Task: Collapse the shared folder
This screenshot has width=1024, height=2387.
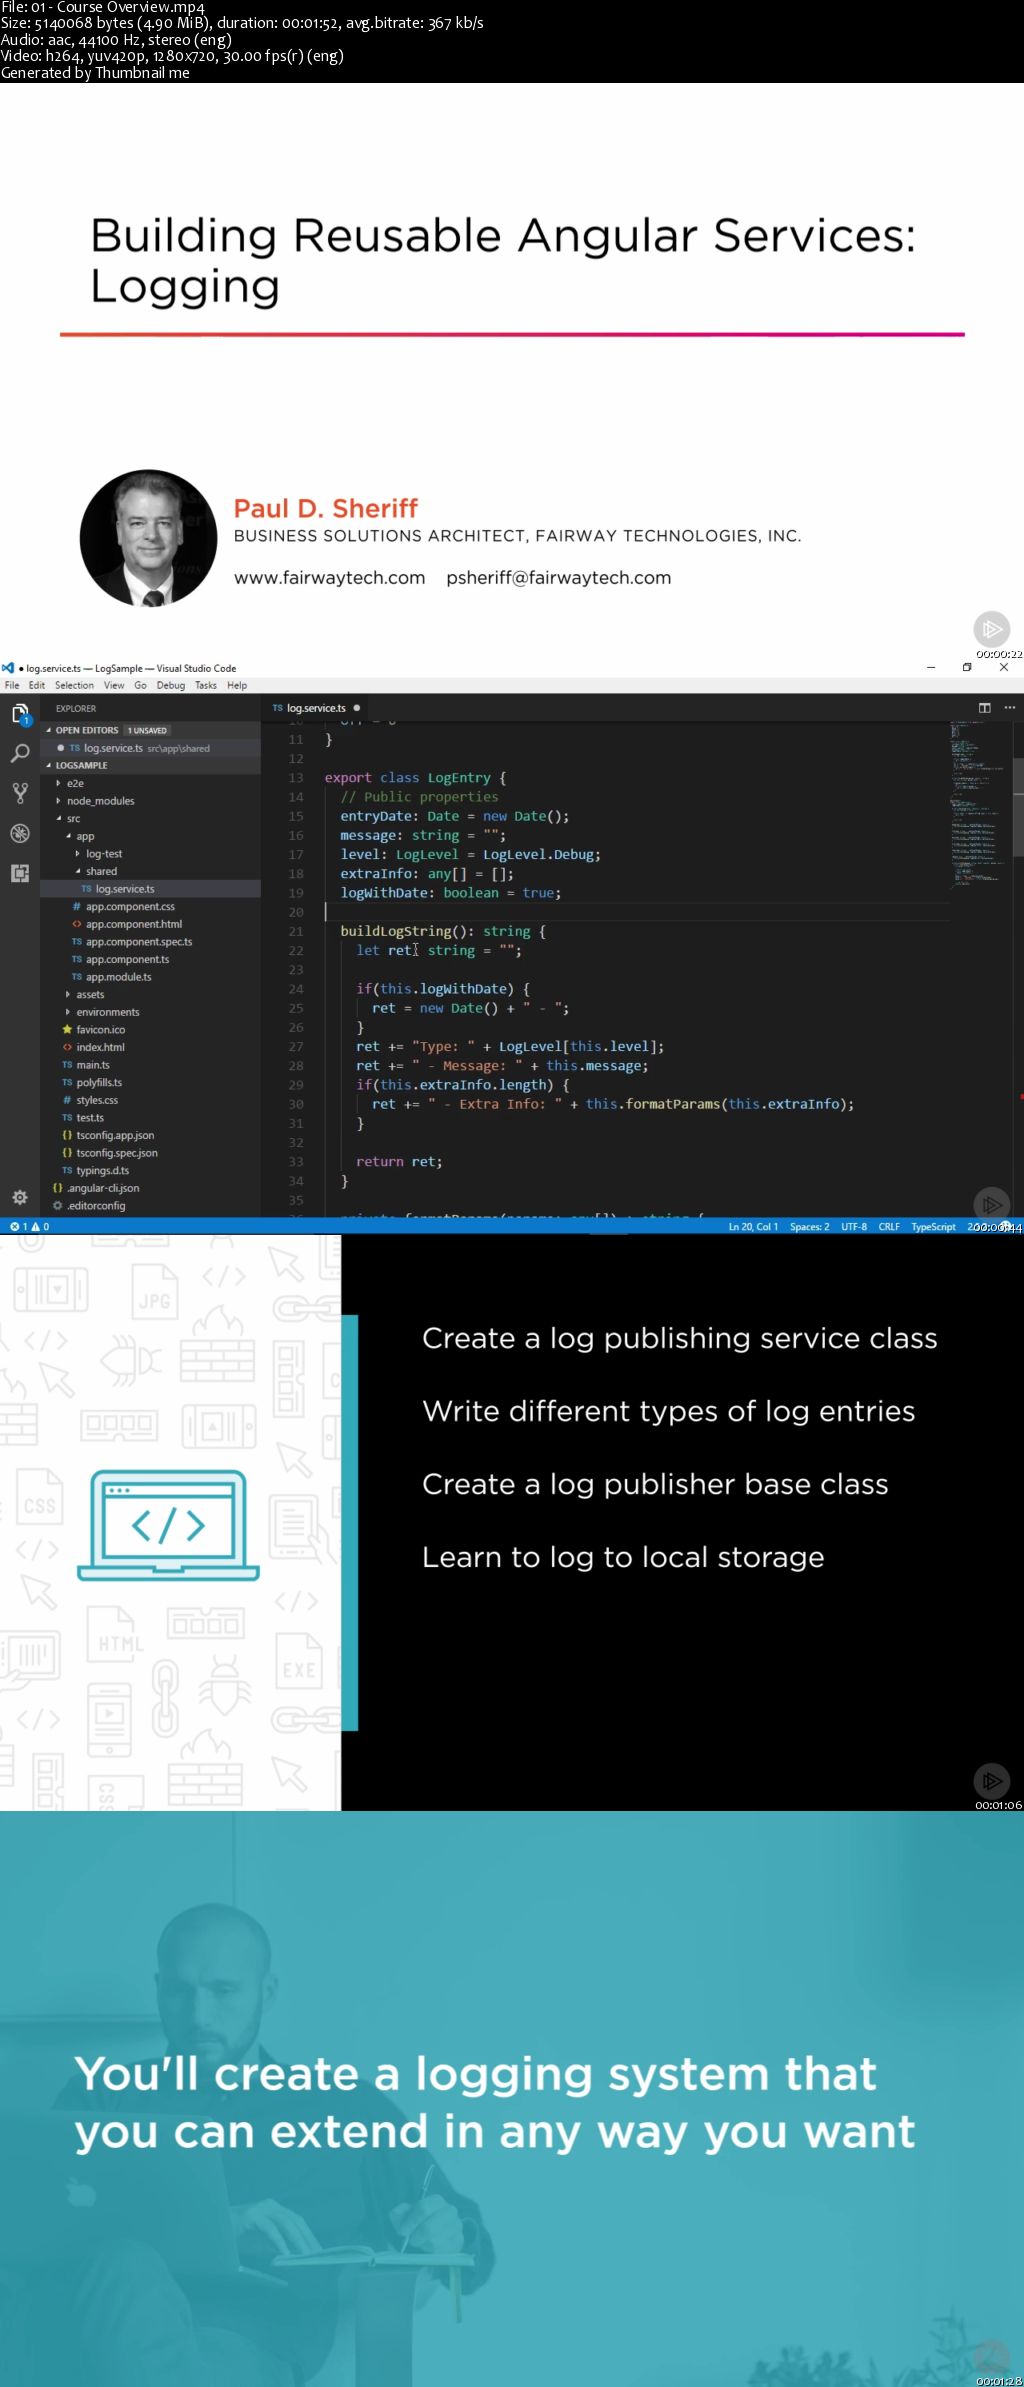Action: [x=78, y=871]
